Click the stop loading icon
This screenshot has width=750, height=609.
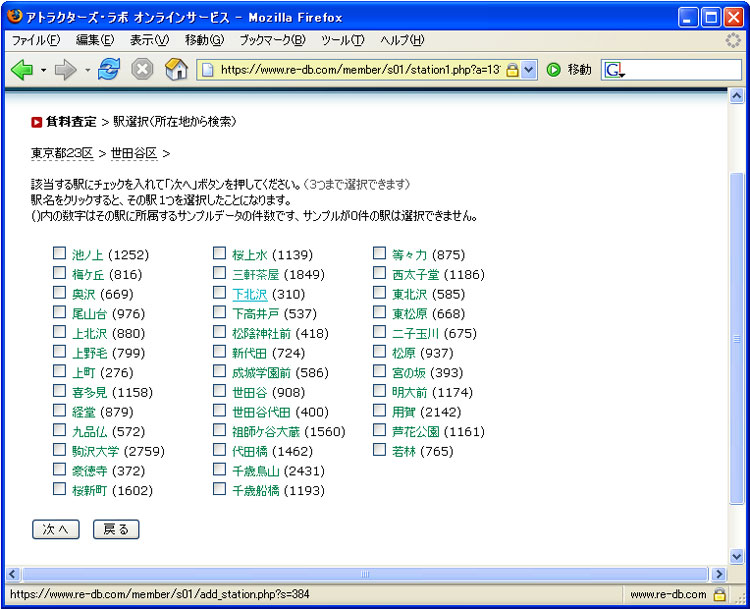tap(142, 70)
